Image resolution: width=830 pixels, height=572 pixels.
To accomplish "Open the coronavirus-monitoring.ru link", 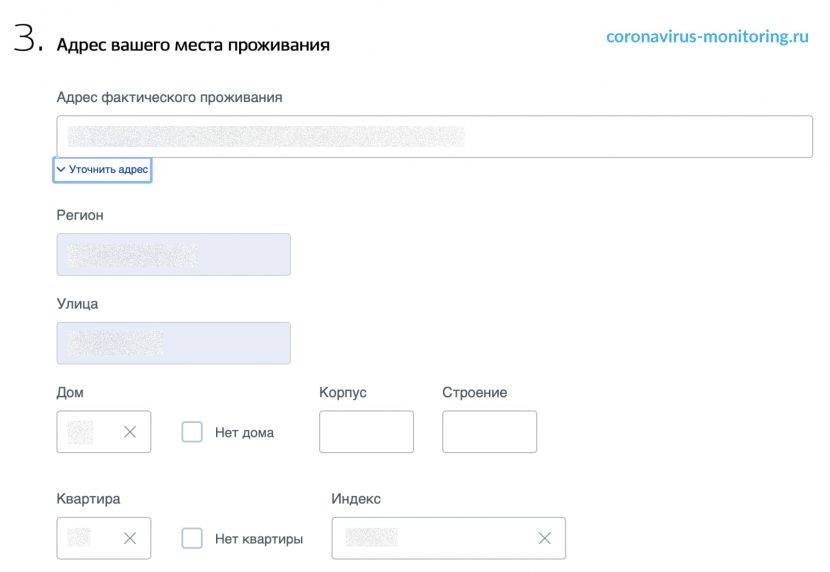I will (x=707, y=37).
